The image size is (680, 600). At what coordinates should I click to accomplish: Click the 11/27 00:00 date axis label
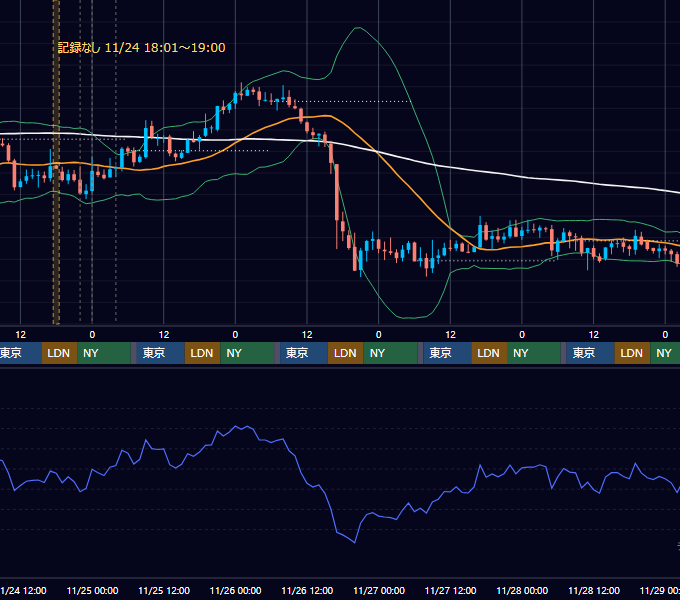click(x=379, y=590)
